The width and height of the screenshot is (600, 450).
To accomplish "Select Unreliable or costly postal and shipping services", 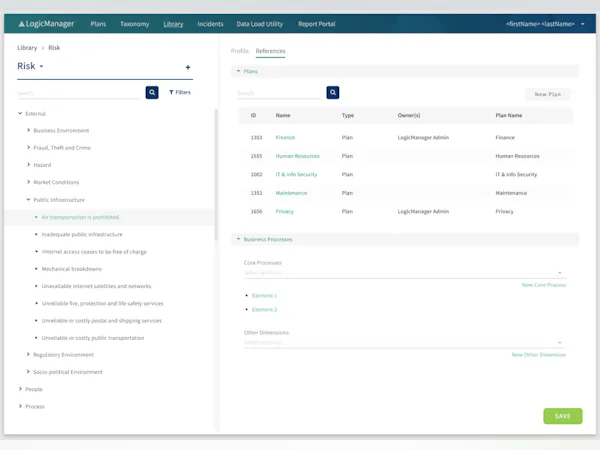I will (102, 321).
